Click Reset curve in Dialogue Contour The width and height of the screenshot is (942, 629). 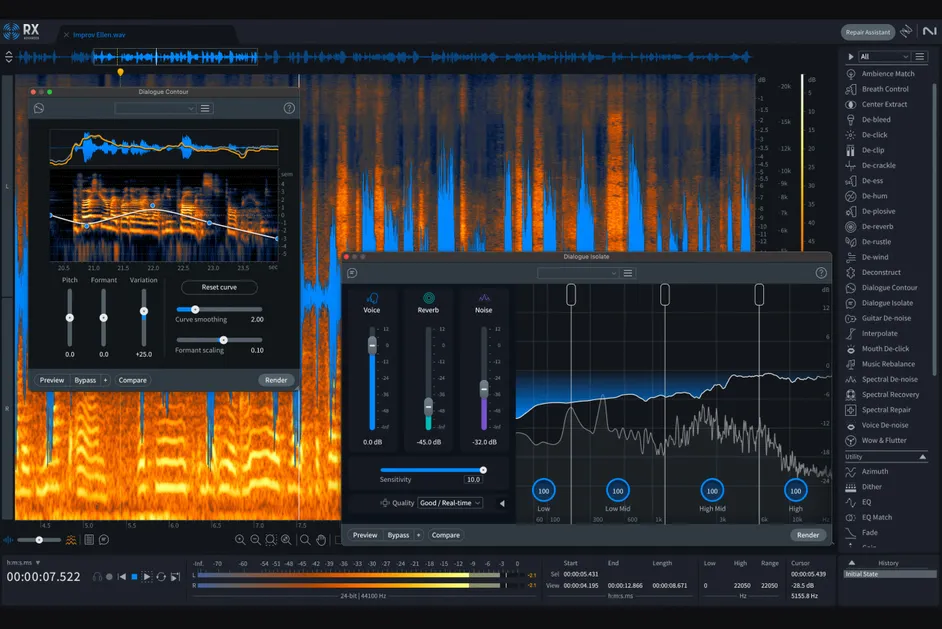pyautogui.click(x=219, y=287)
